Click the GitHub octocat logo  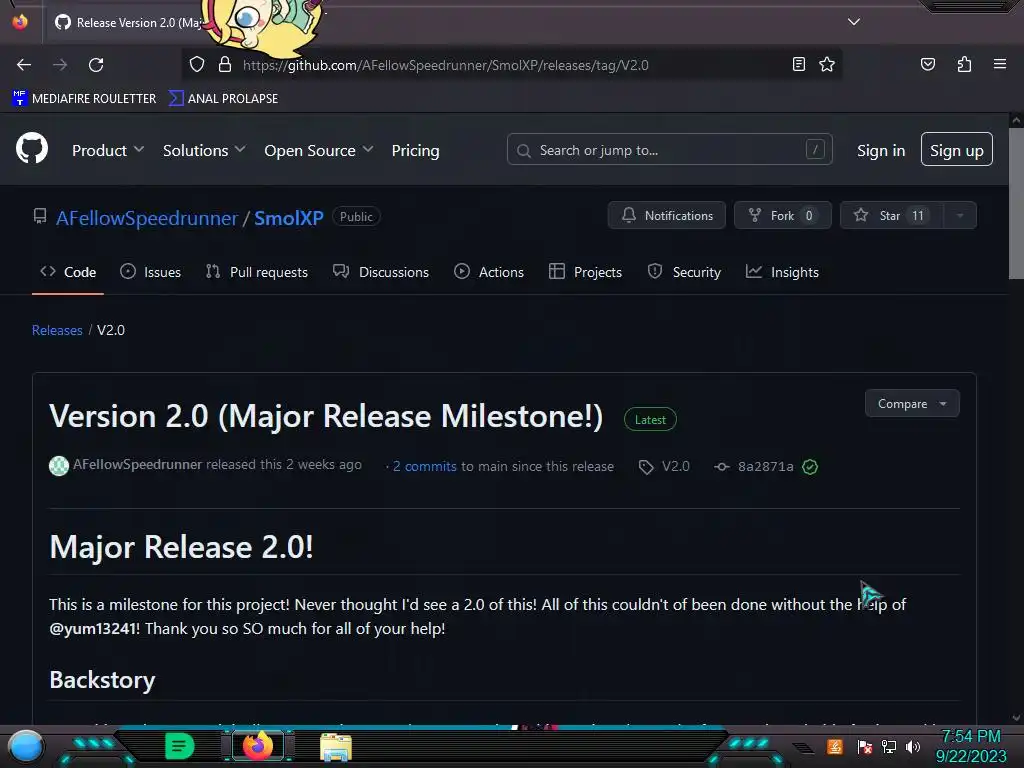click(x=32, y=148)
